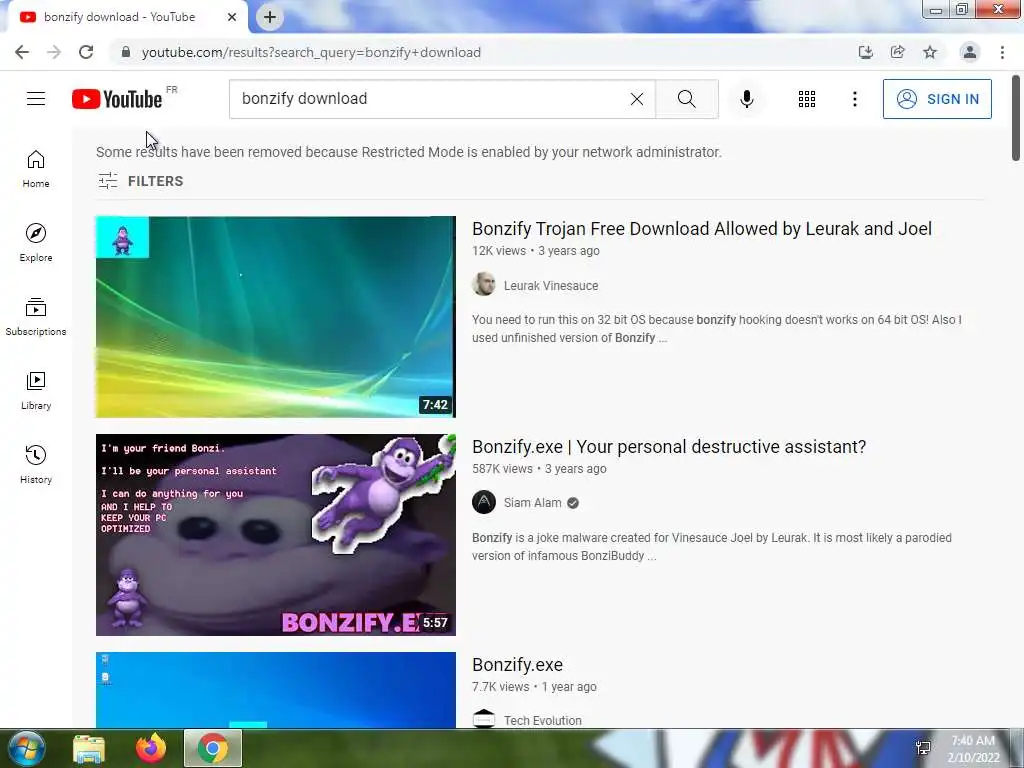Click the share page icon

coord(897,52)
